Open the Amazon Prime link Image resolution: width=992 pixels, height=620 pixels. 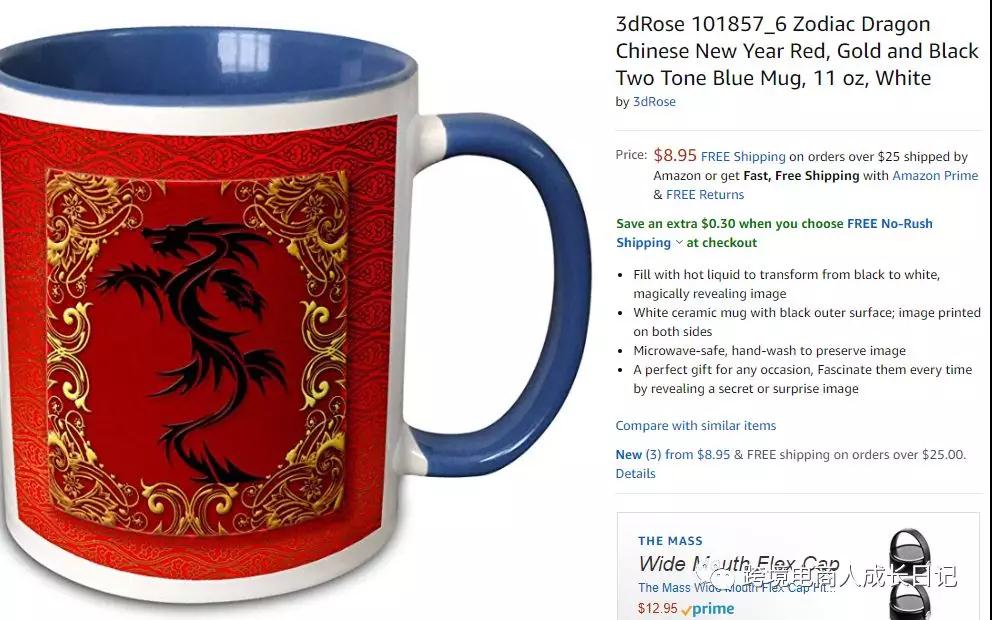pos(935,175)
